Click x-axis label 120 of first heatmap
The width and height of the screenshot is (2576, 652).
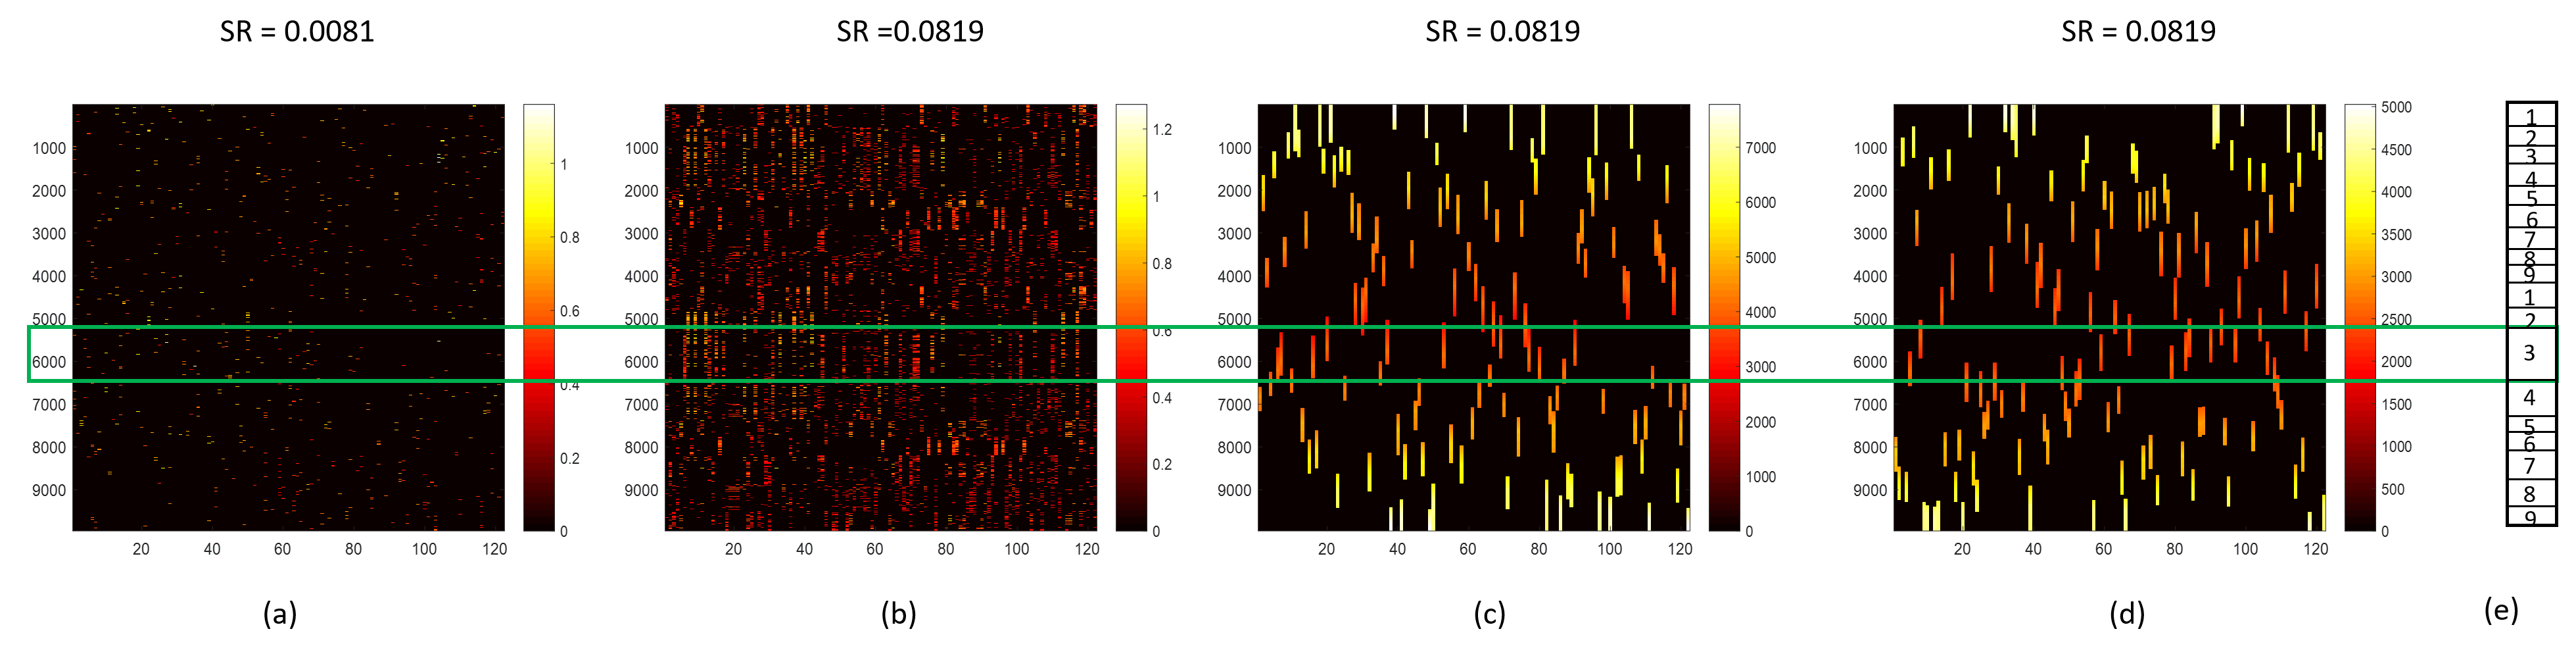tap(494, 549)
